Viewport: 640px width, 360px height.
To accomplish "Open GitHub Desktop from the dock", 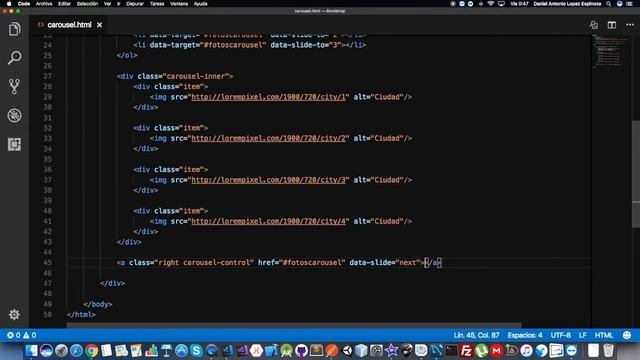I will 301,351.
